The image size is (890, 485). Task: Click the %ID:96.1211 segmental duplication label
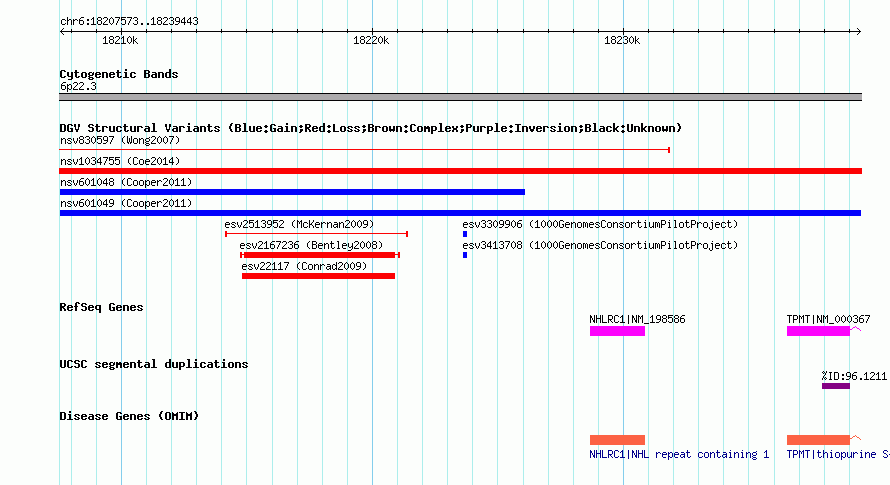pyautogui.click(x=854, y=376)
